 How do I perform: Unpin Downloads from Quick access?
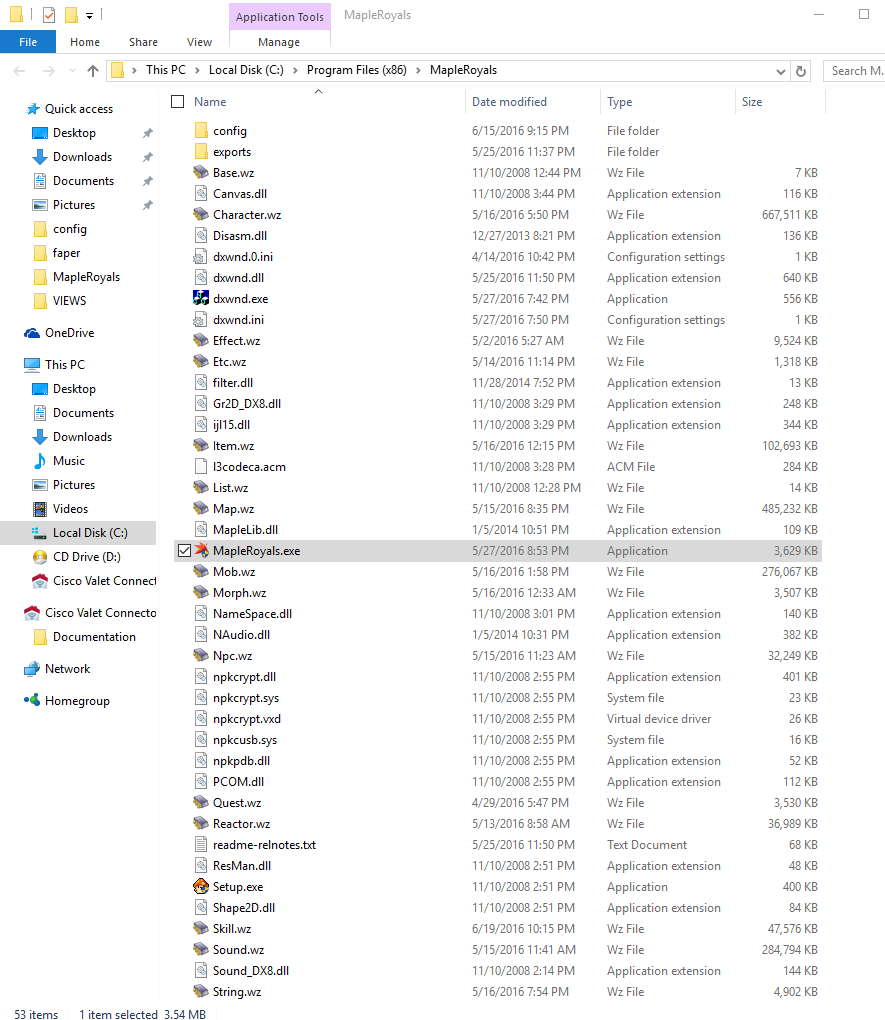148,157
